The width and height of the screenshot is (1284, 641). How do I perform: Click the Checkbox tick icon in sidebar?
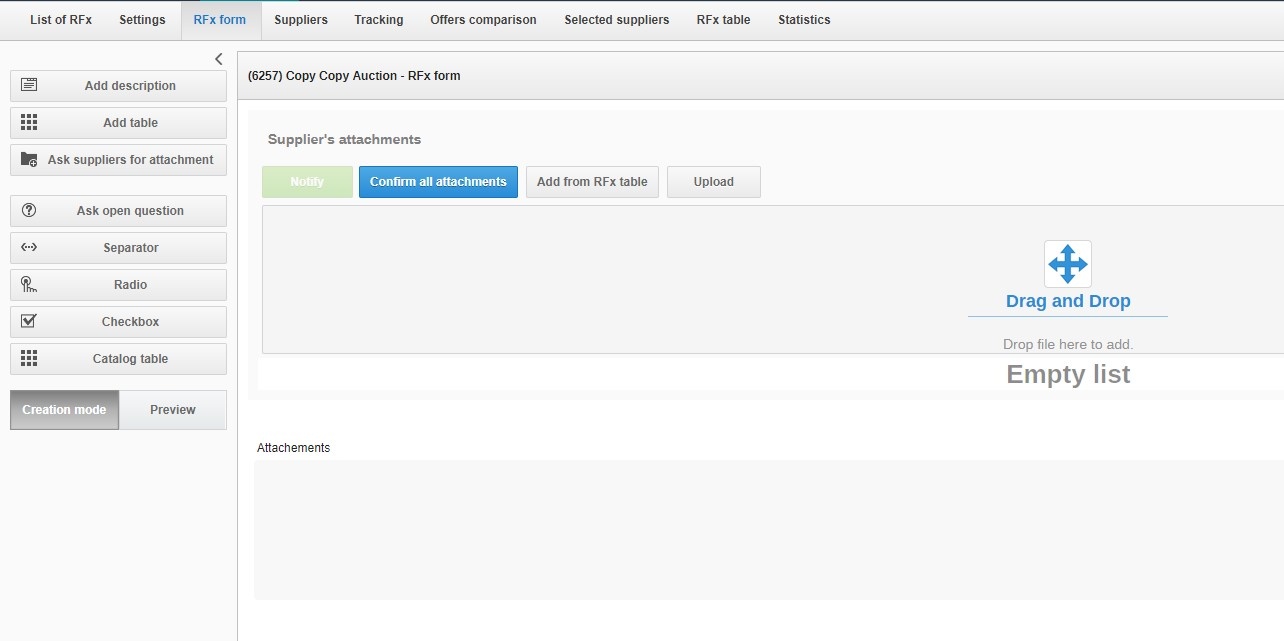pos(29,322)
